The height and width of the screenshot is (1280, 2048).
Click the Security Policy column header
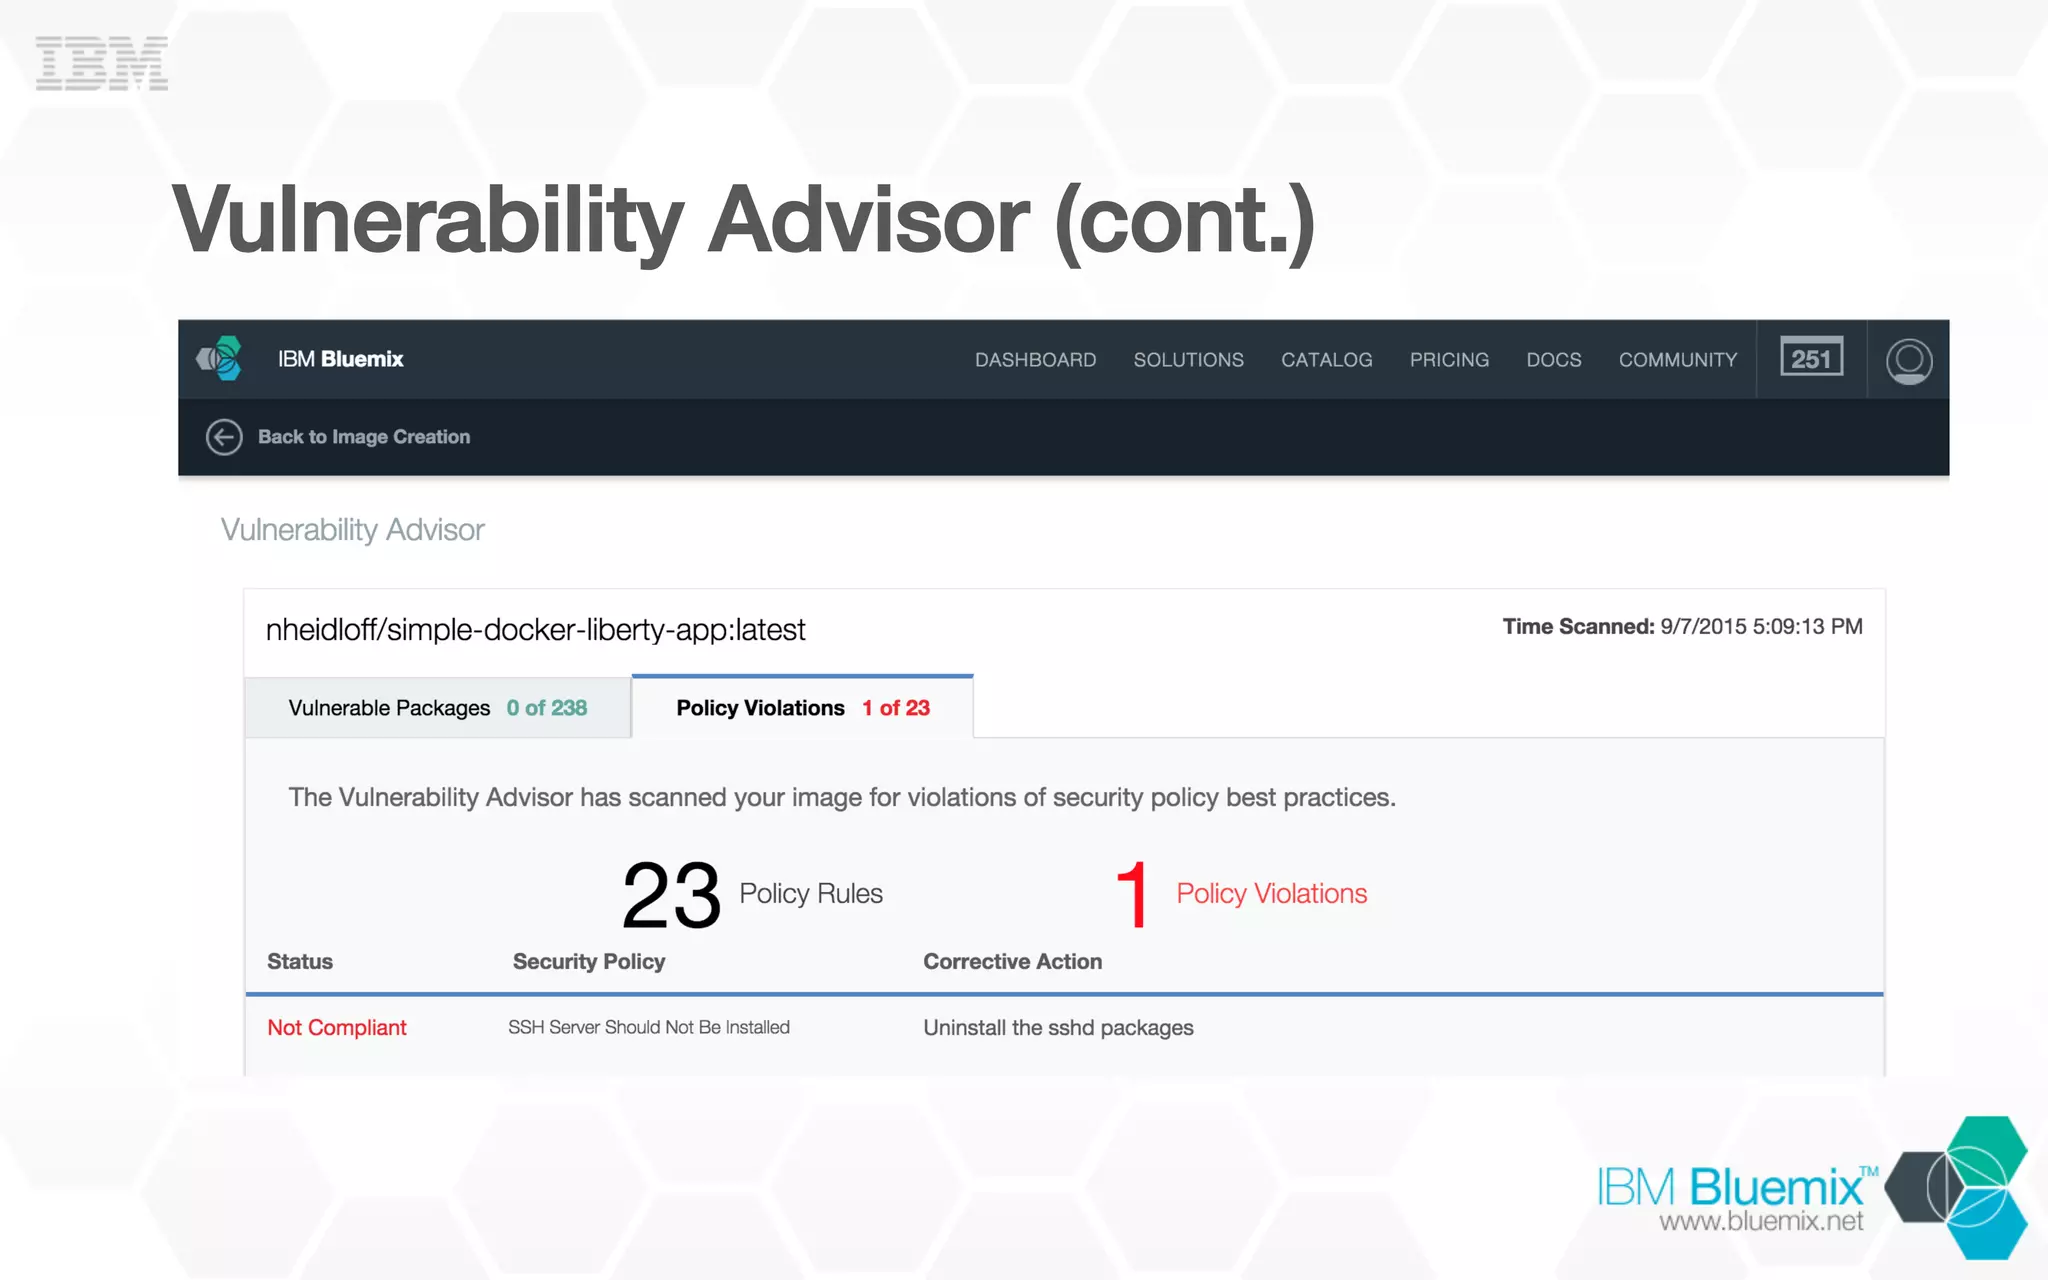(x=589, y=962)
